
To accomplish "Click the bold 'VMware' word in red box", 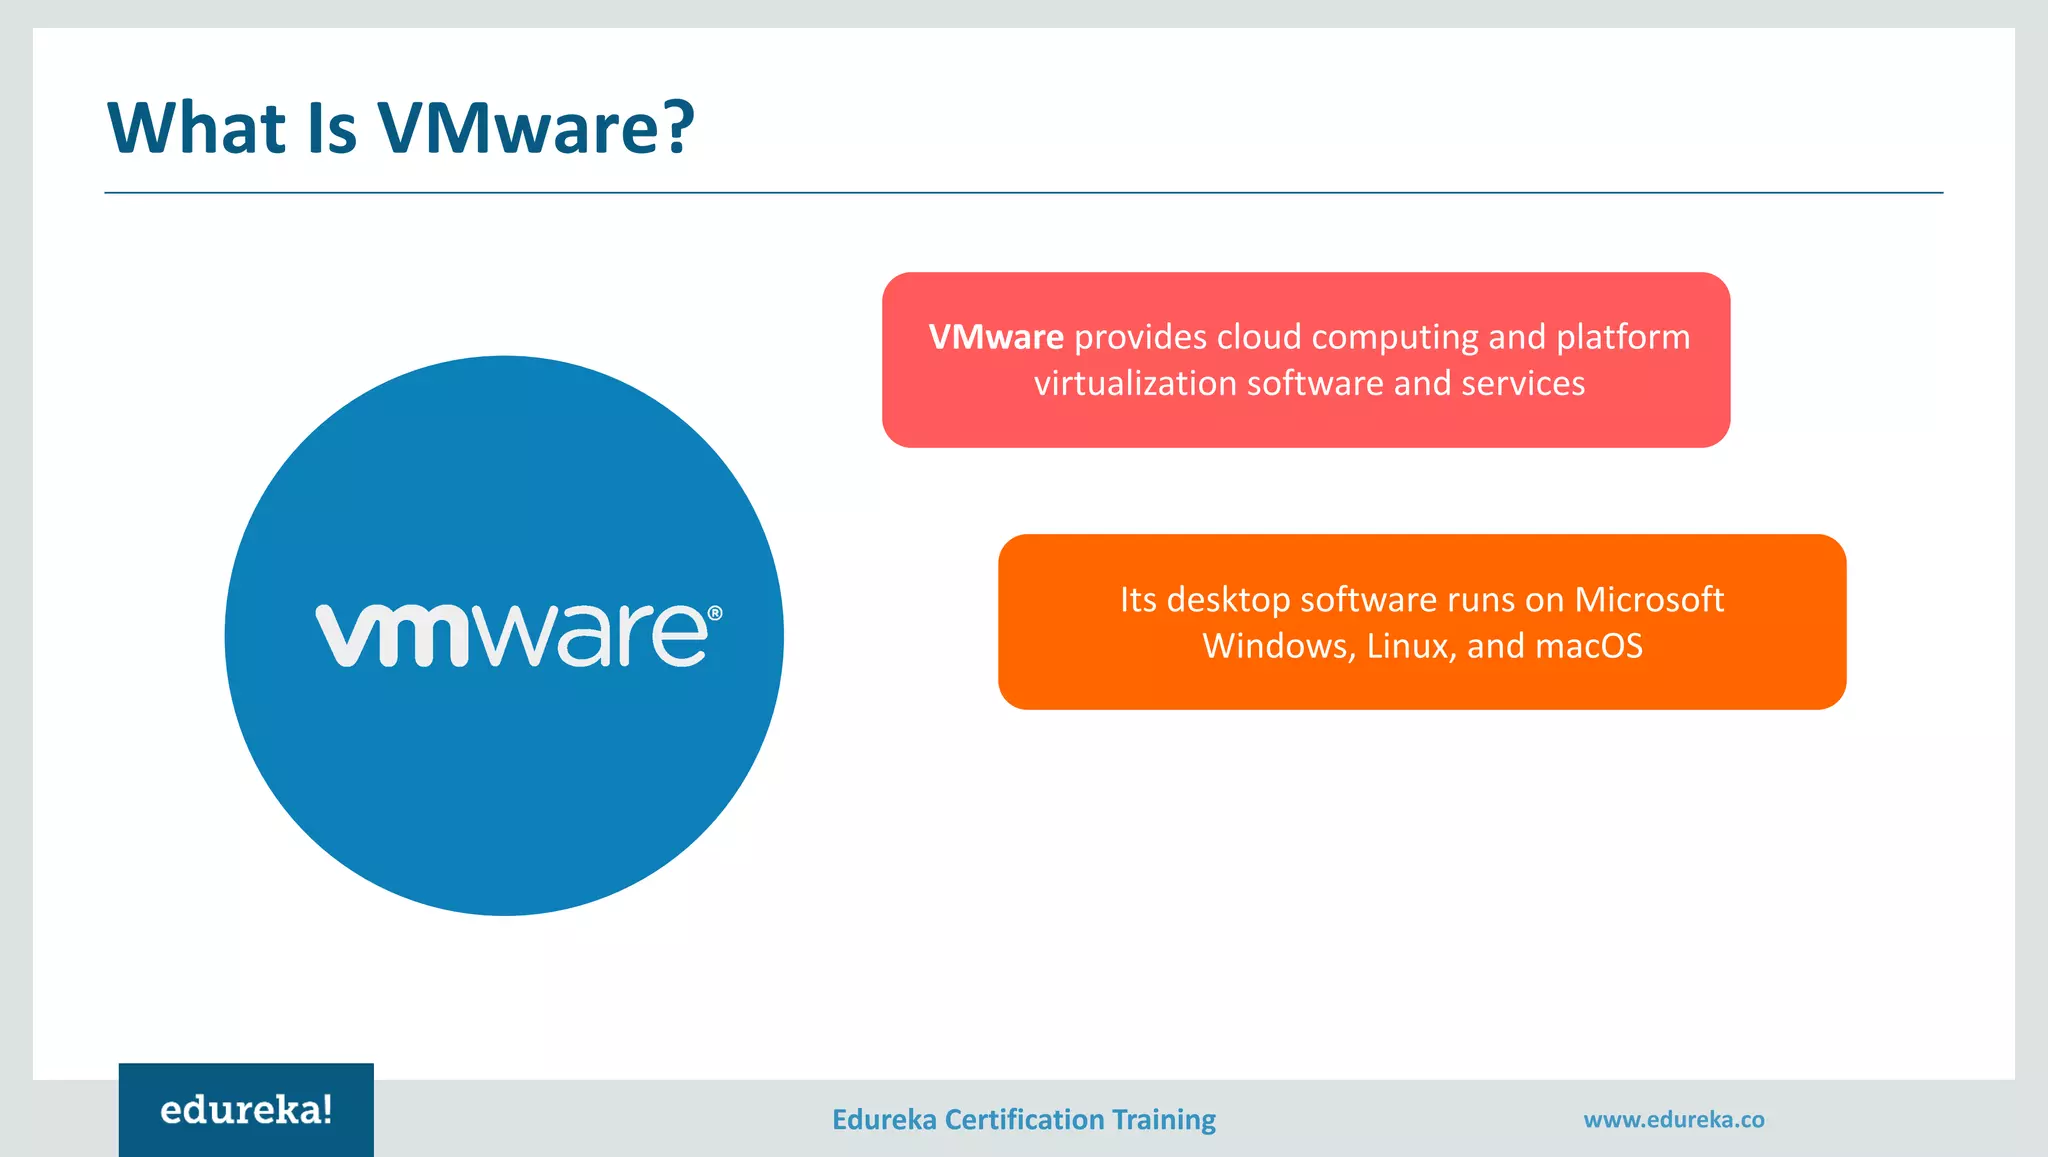I will tap(995, 337).
